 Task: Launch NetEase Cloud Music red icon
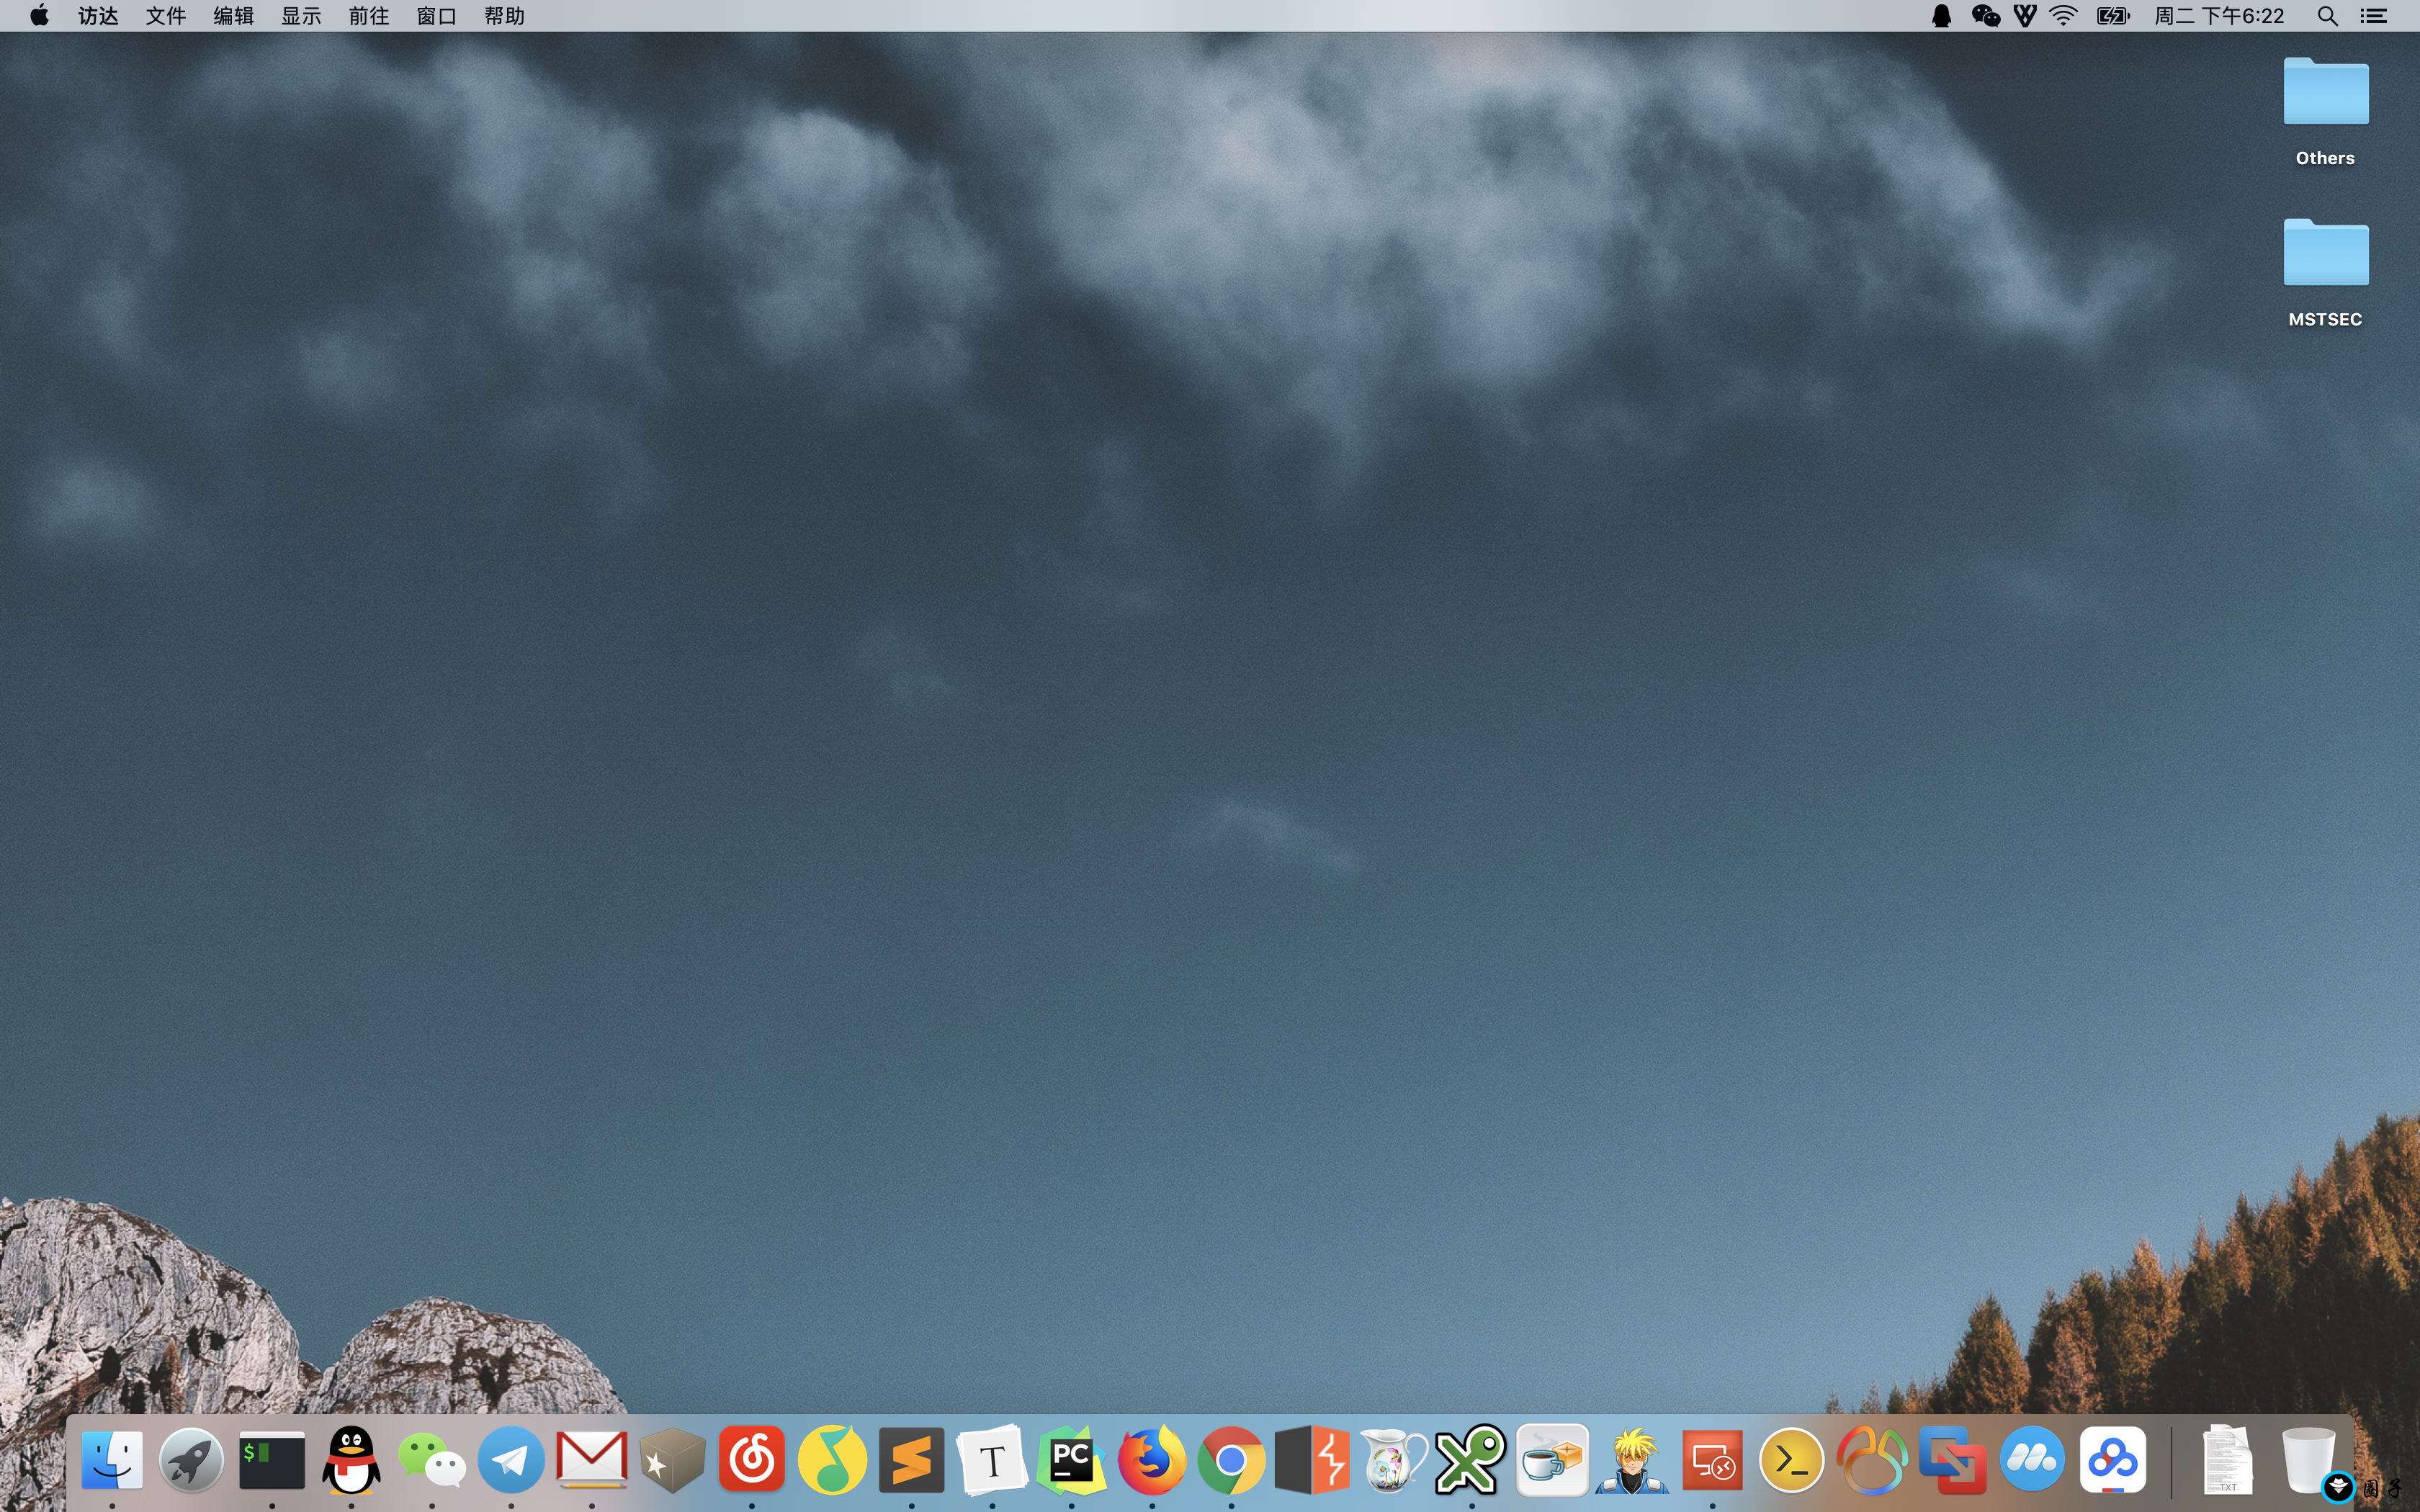pos(751,1460)
